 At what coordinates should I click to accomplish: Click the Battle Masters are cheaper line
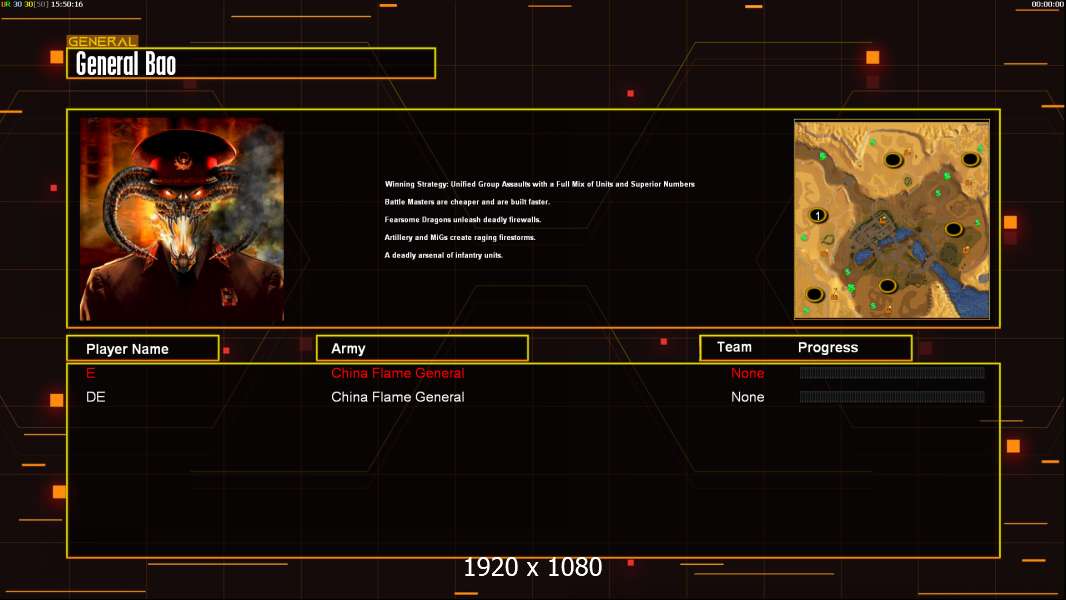(467, 202)
